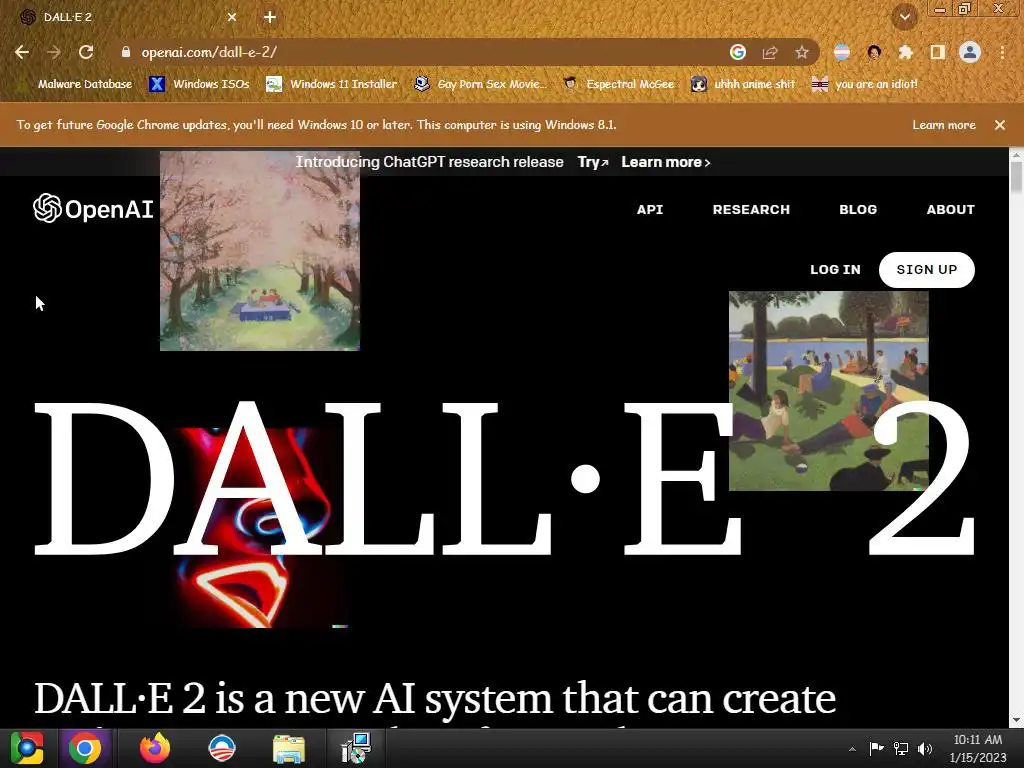The width and height of the screenshot is (1024, 768).
Task: Open the Windows ISOs bookmark
Action: coord(200,84)
